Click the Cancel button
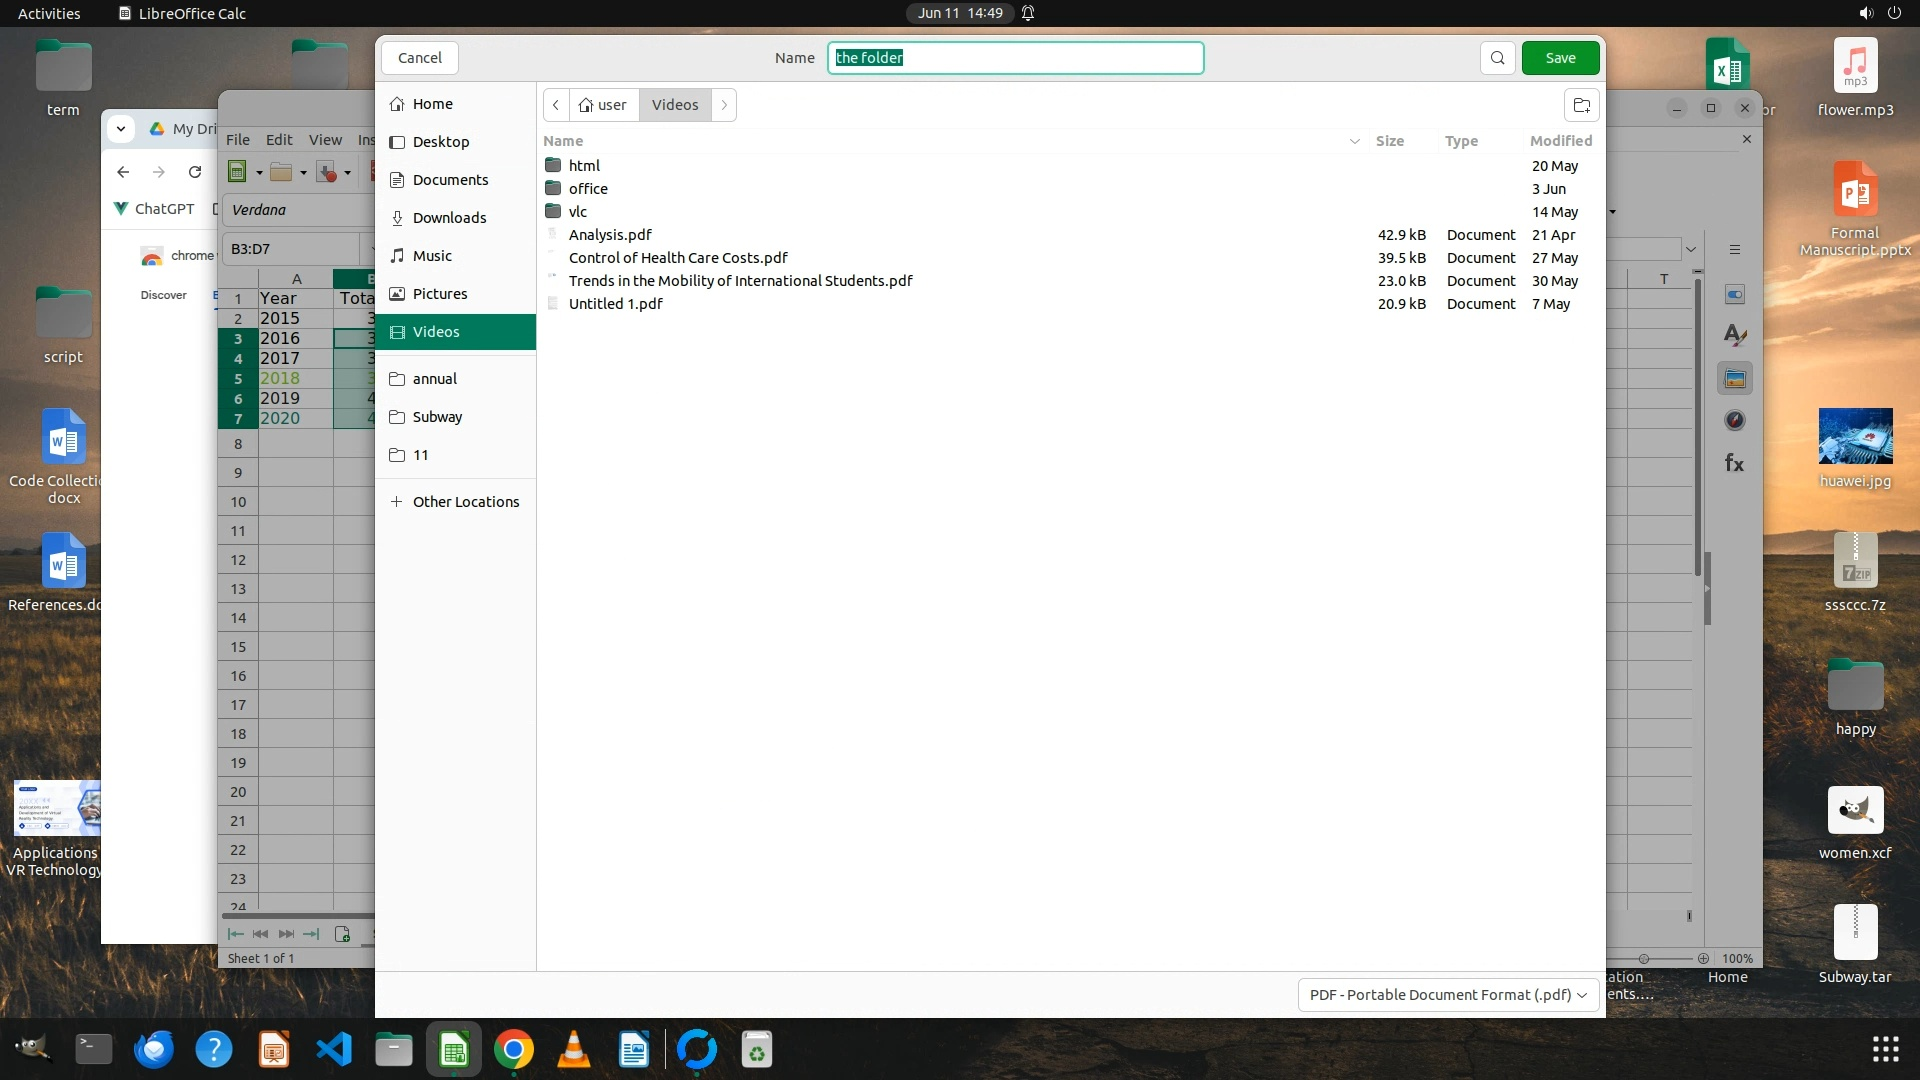 click(x=419, y=58)
